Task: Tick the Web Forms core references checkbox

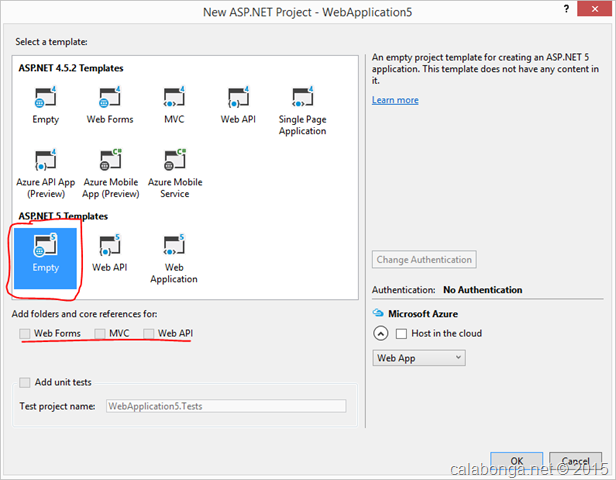Action: (x=25, y=333)
